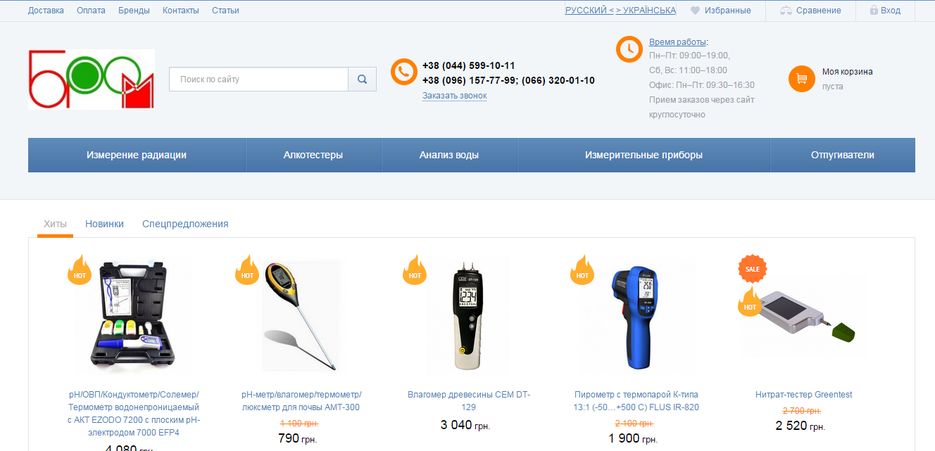Open the AKT EZODO 7200 kit image
The image size is (935, 451).
click(133, 314)
